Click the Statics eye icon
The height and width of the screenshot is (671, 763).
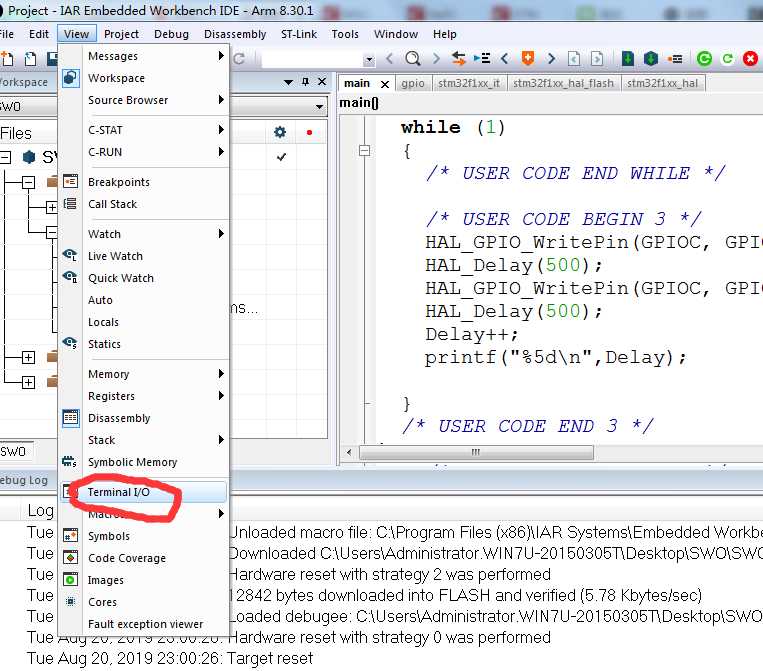(x=70, y=343)
